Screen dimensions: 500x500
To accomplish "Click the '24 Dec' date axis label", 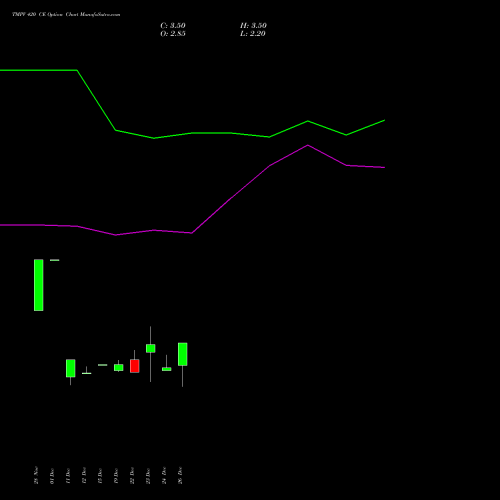I will [164, 476].
